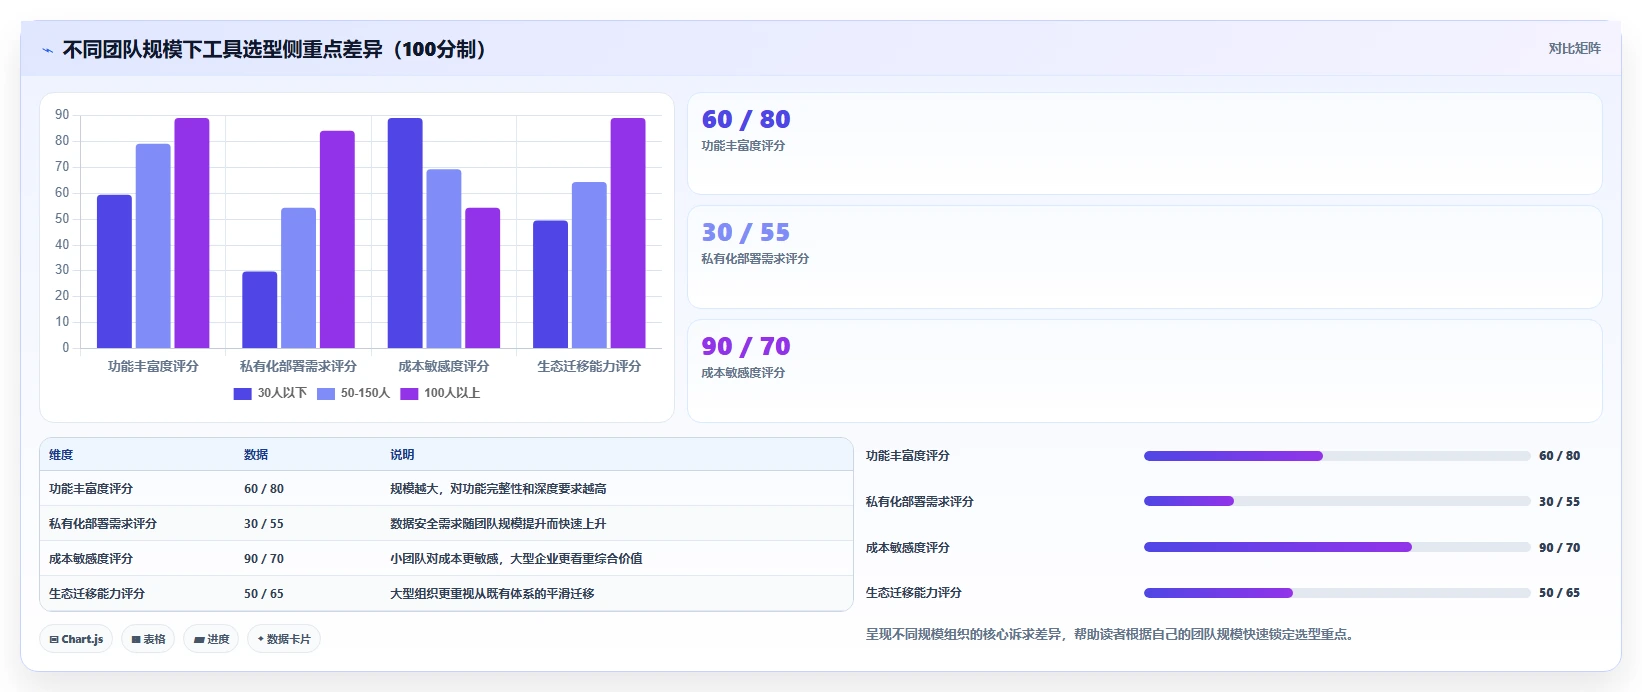Click the description 大型组织更重视从既有体系的平滑迁移

pos(492,594)
